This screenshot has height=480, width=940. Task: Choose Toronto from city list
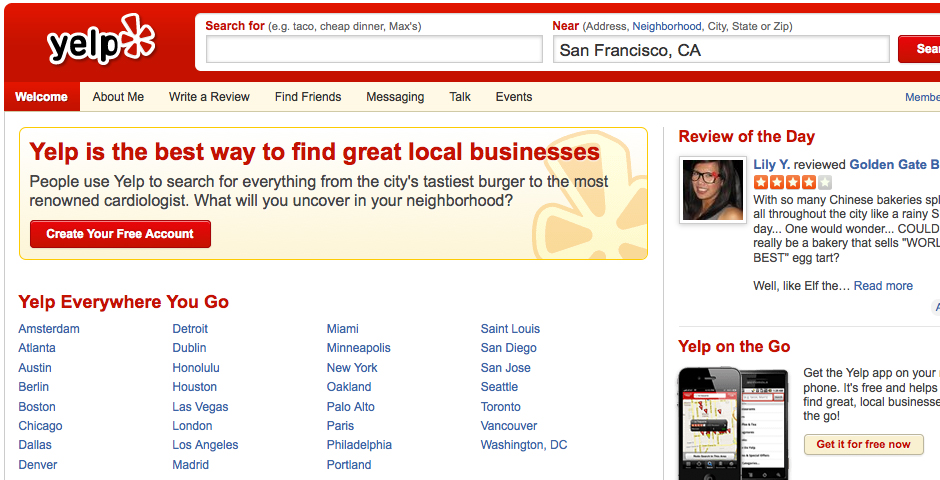click(x=501, y=406)
